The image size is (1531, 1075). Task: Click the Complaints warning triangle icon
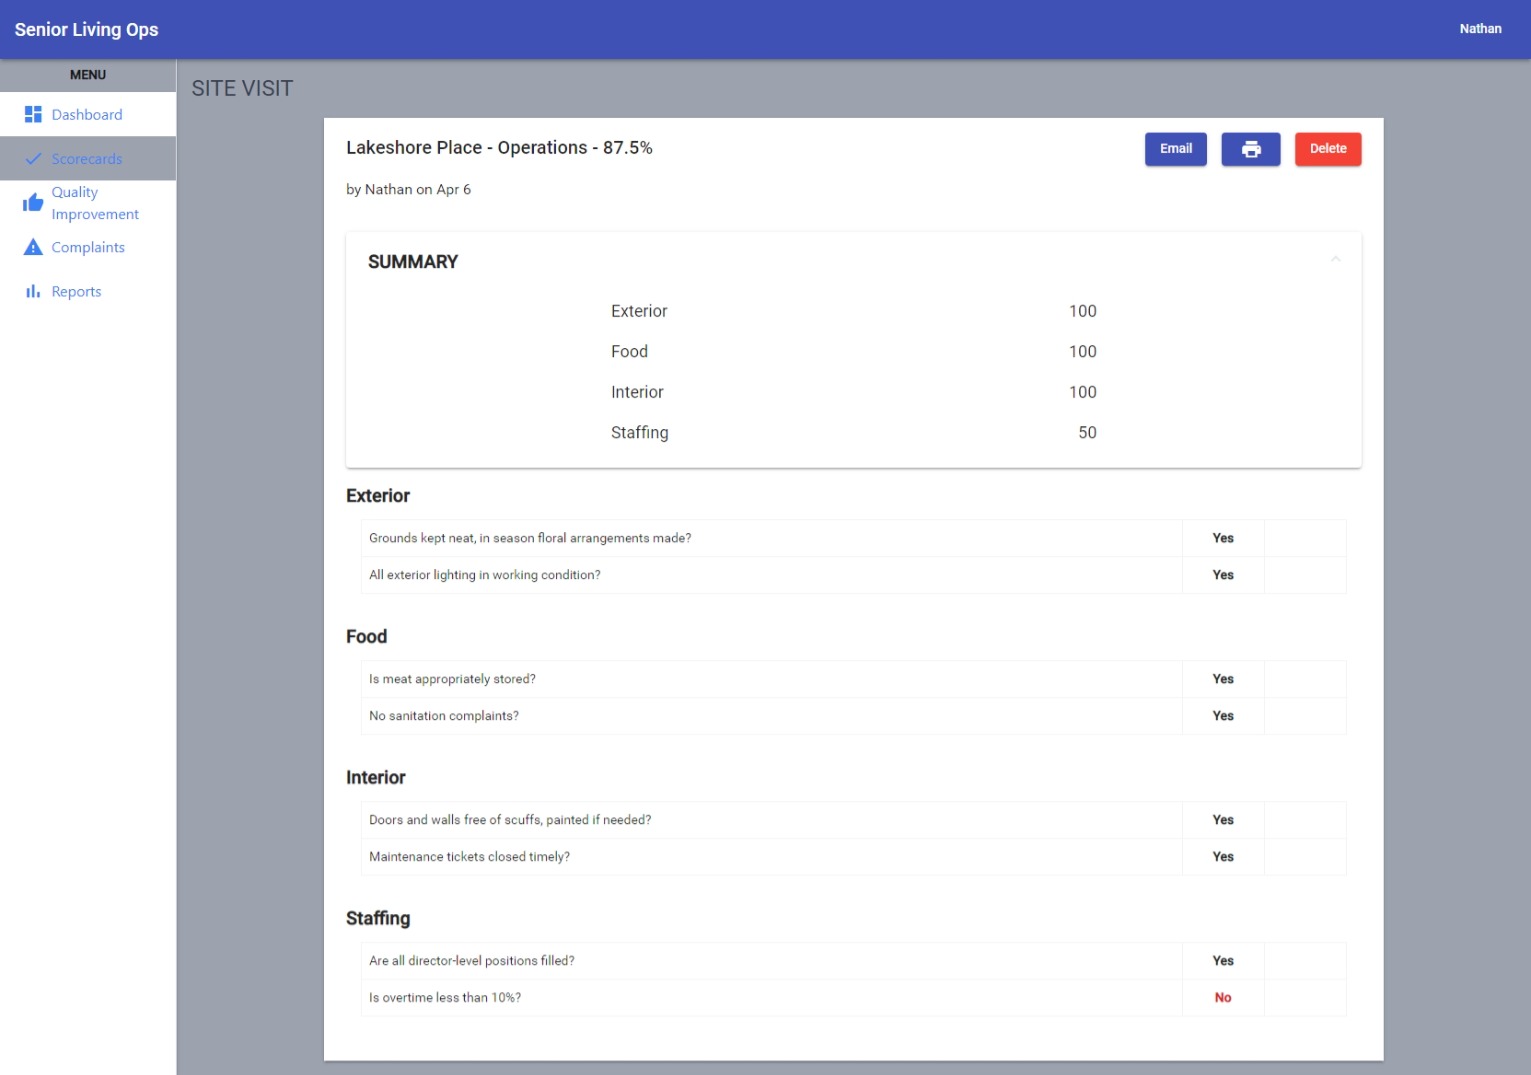coord(33,247)
